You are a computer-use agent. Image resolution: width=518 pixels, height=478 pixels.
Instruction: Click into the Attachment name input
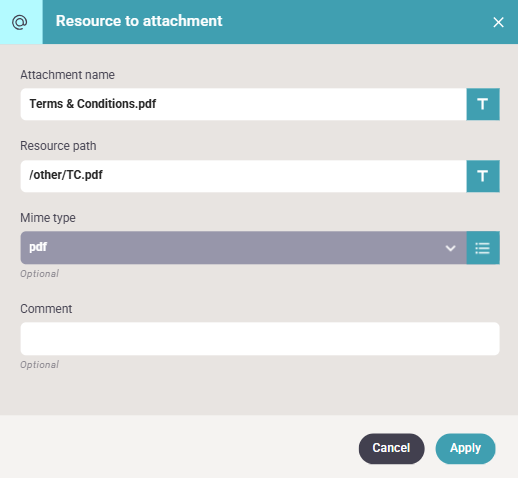[243, 104]
